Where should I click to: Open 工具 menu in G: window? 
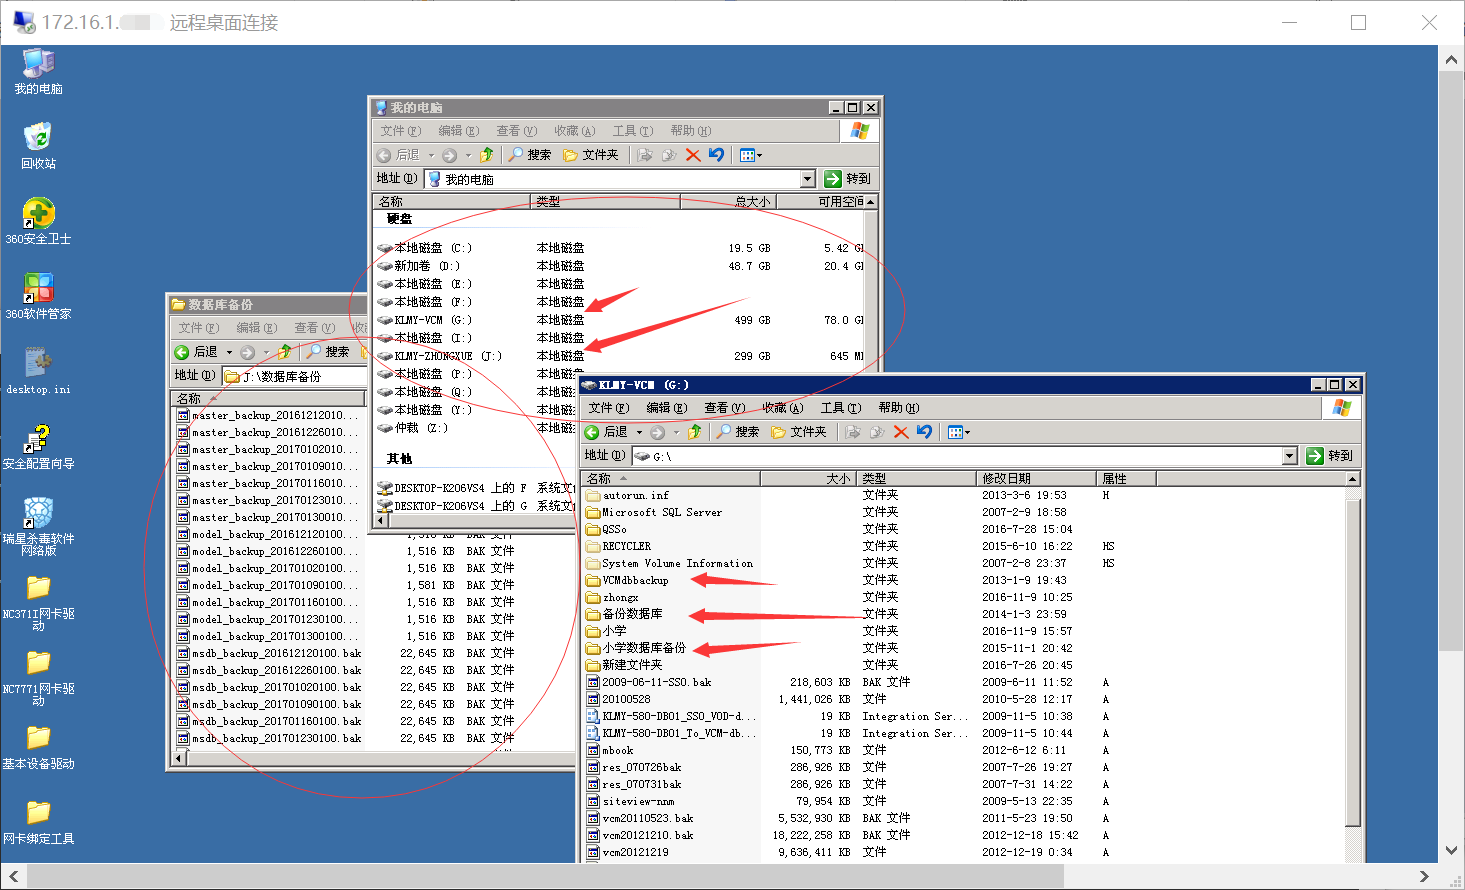point(839,408)
